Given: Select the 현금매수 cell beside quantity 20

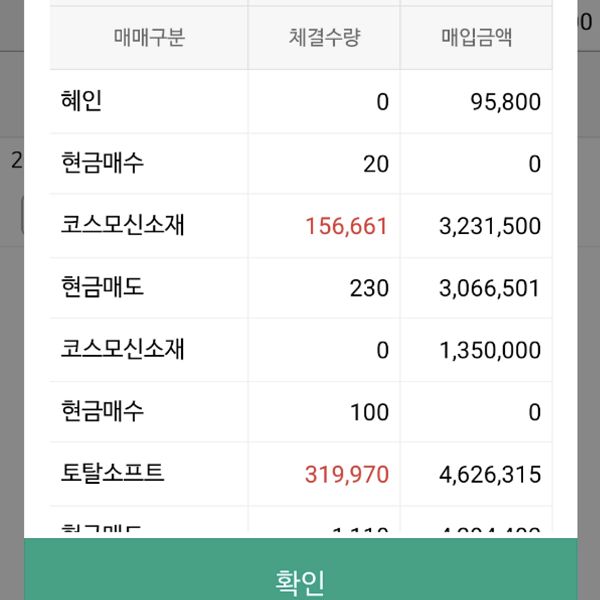Looking at the screenshot, I should pos(102,163).
